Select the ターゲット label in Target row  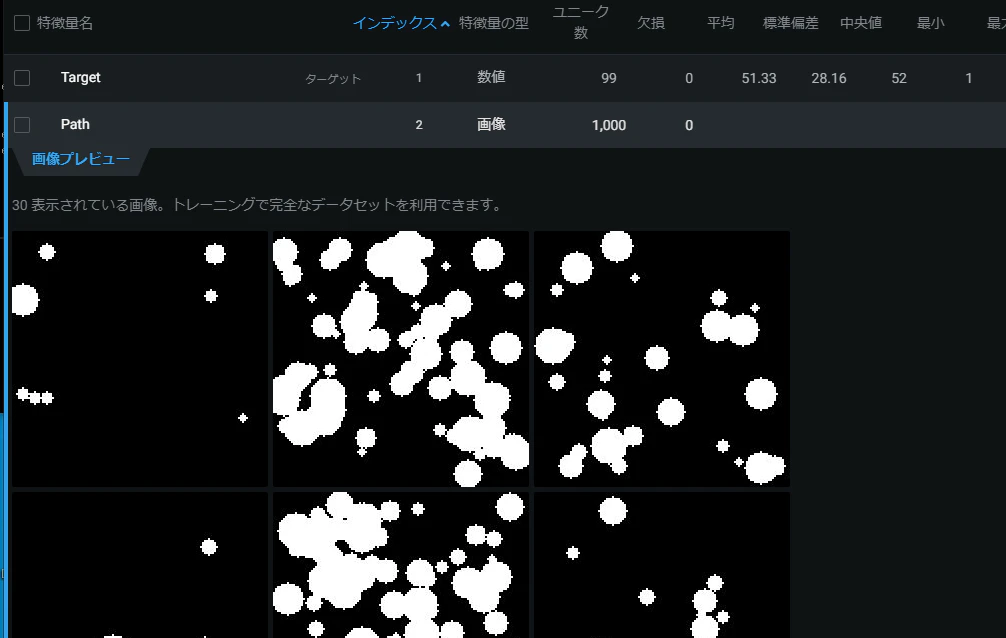tap(333, 78)
